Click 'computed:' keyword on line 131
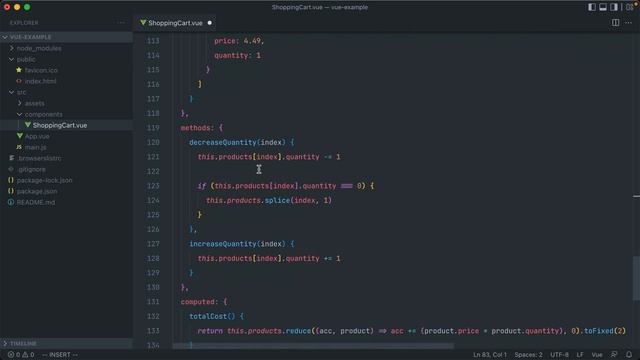The image size is (640, 360). point(200,302)
